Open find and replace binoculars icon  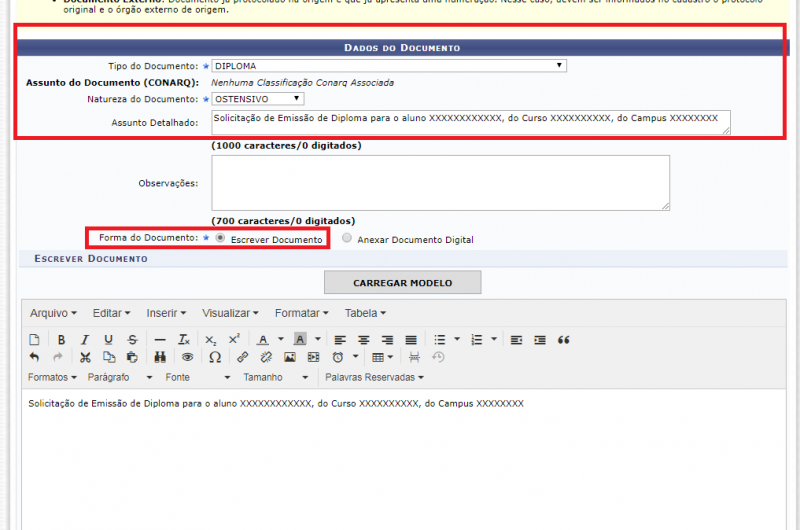click(x=160, y=357)
